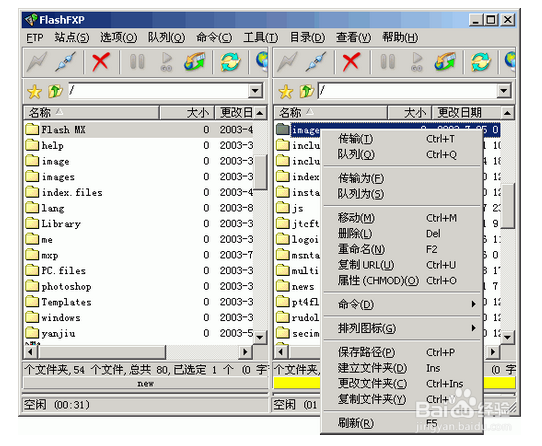Screen dimensions: 542x446
Task: Select the mxp folder row
Action: coord(139,255)
